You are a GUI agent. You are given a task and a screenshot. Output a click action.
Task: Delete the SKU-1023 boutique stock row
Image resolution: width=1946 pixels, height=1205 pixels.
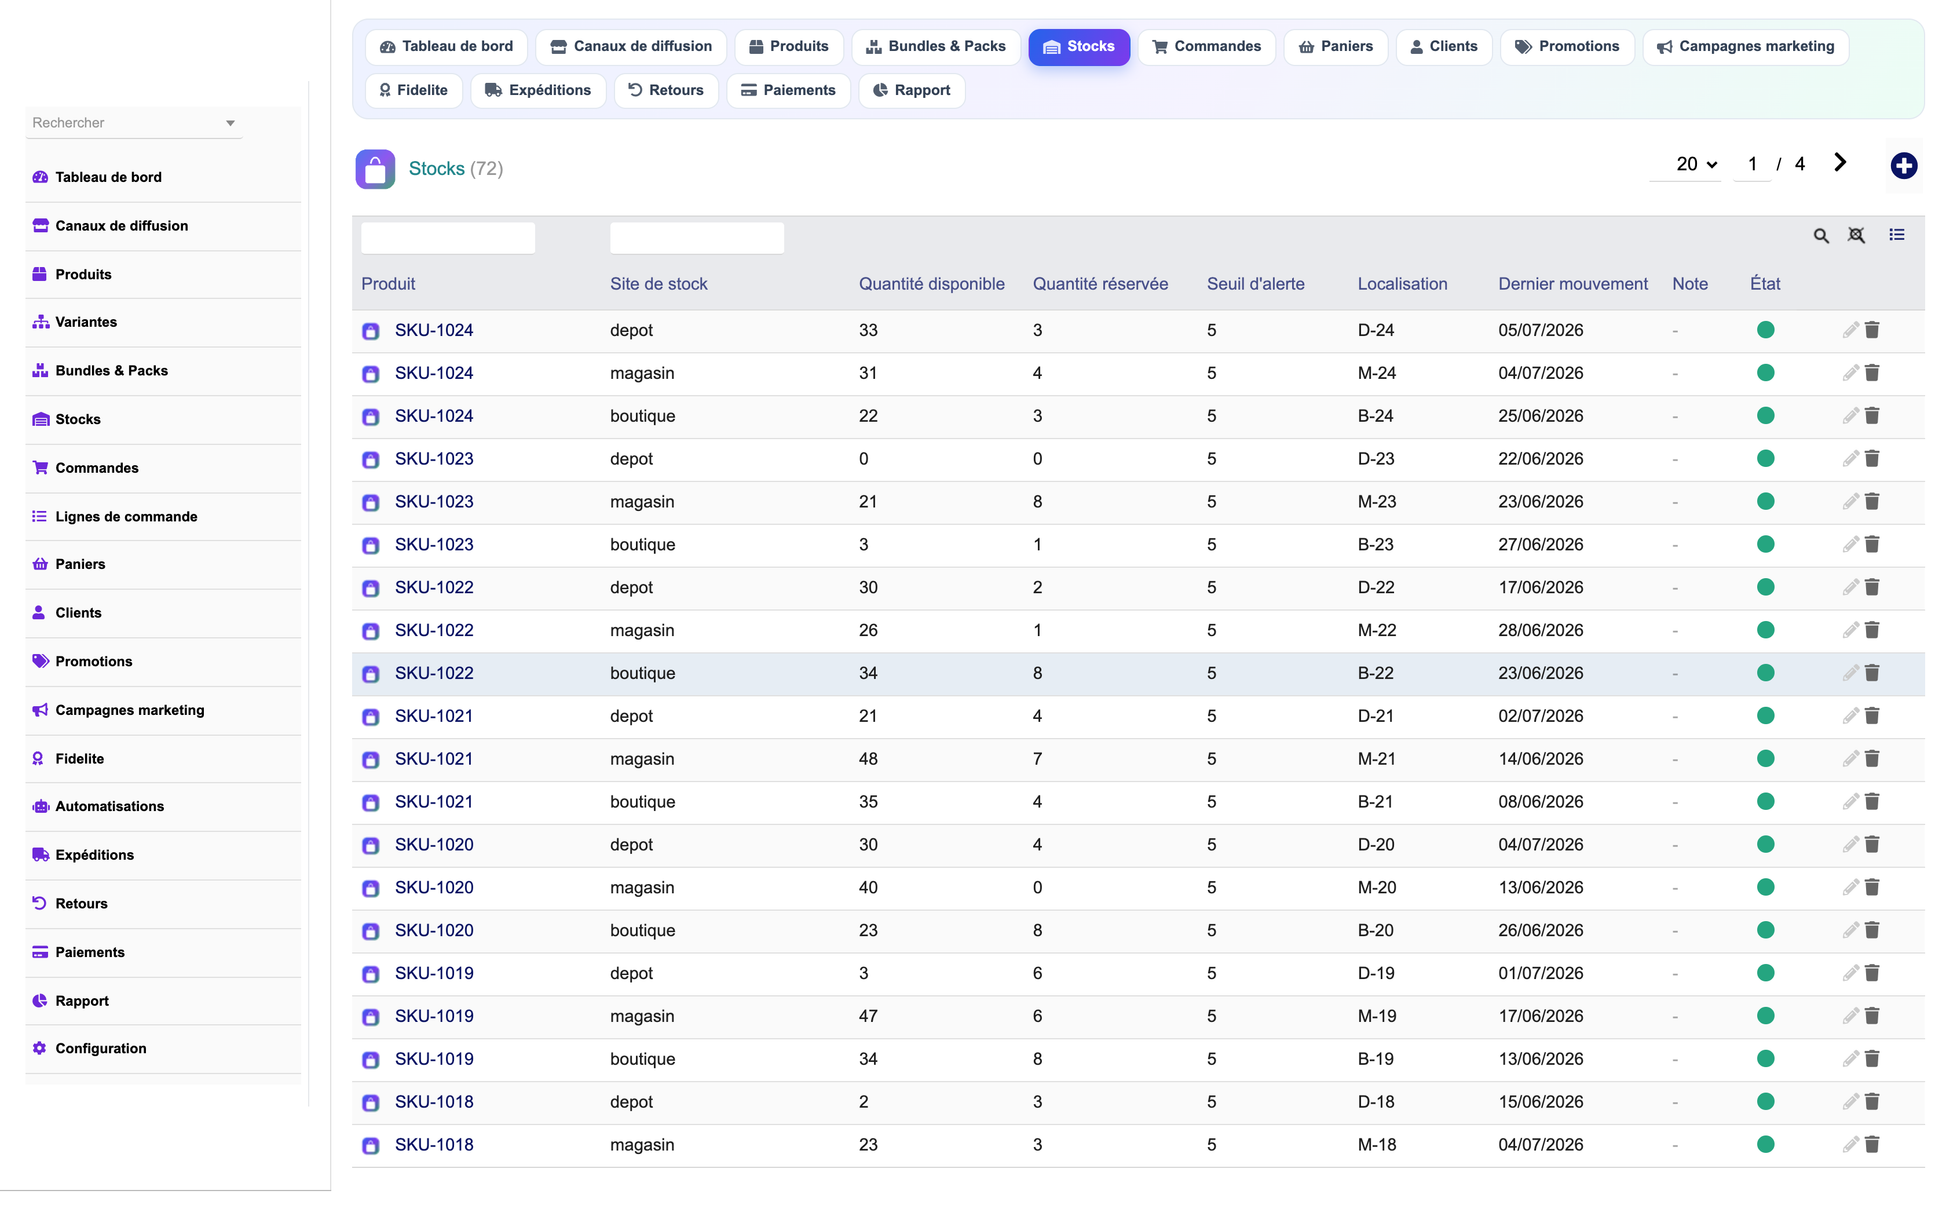[x=1872, y=545]
